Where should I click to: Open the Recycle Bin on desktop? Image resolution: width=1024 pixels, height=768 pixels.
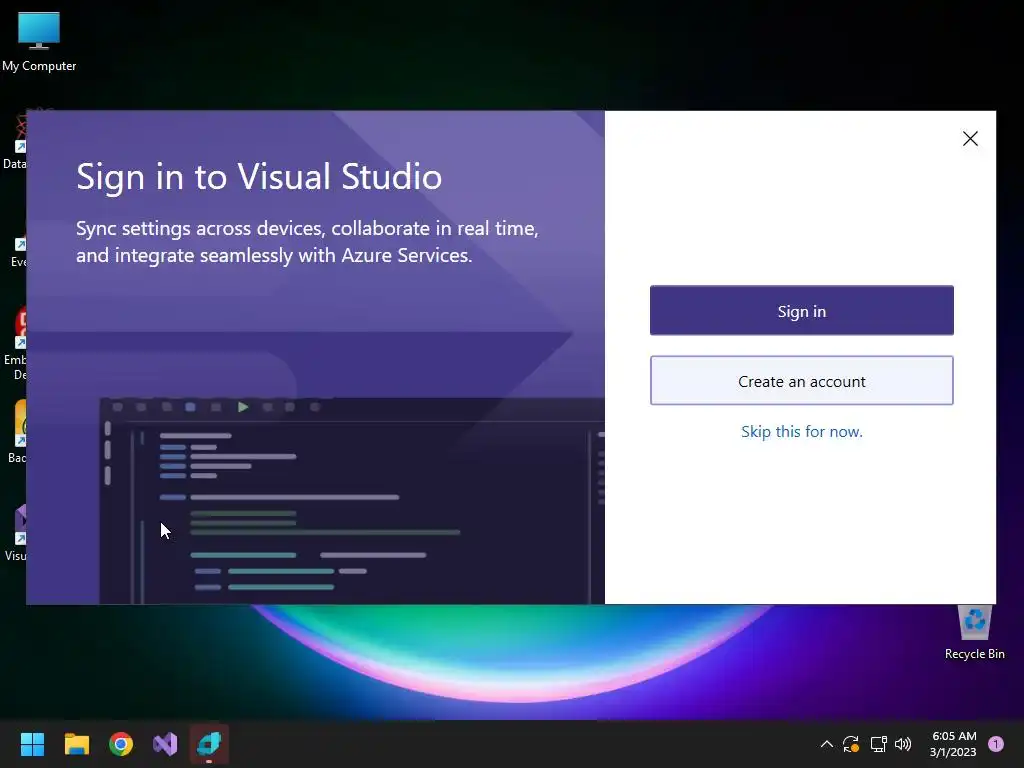(974, 632)
